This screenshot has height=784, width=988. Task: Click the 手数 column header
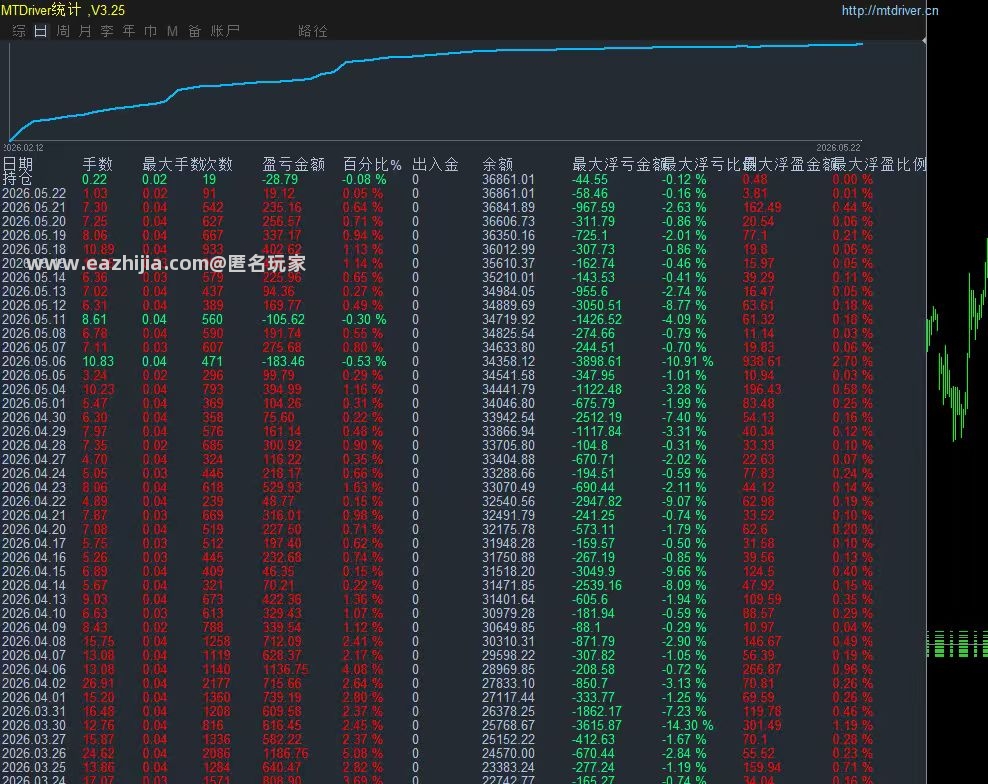pyautogui.click(x=98, y=164)
